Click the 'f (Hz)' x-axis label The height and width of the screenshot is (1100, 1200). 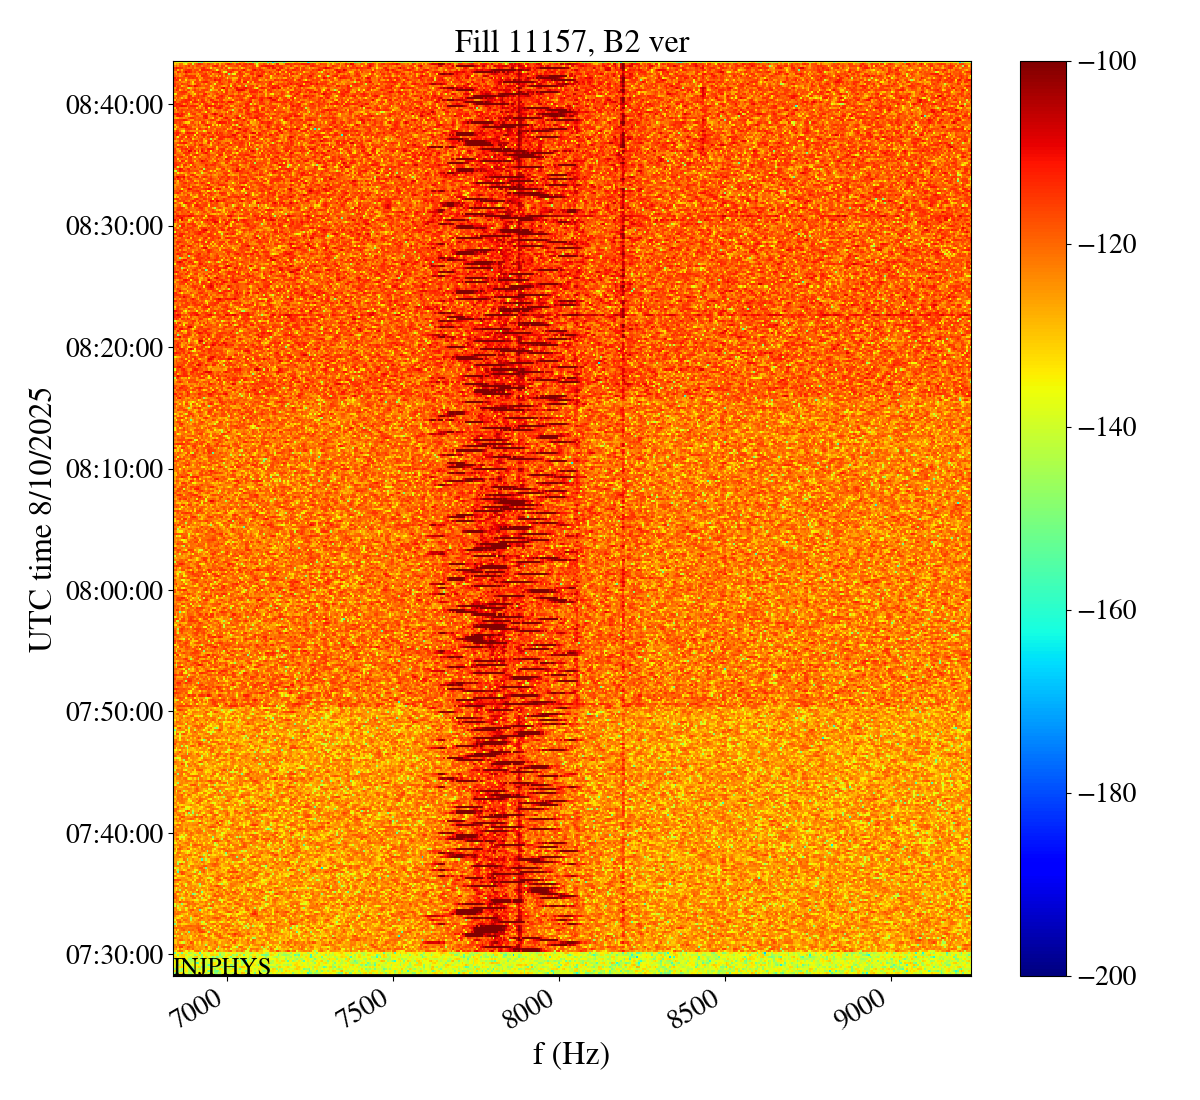pos(571,1053)
